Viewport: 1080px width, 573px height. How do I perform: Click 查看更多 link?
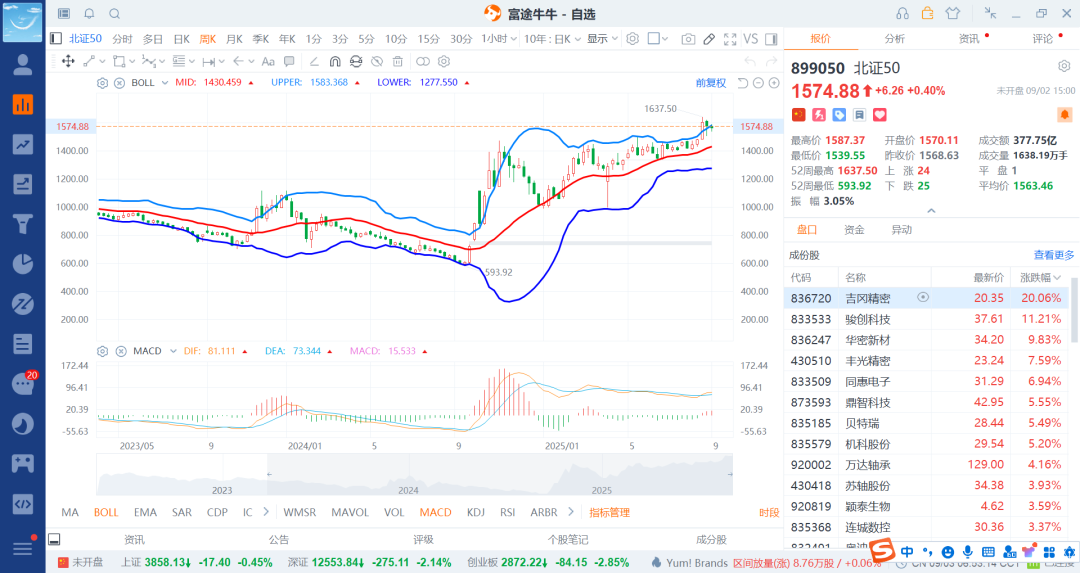1054,255
